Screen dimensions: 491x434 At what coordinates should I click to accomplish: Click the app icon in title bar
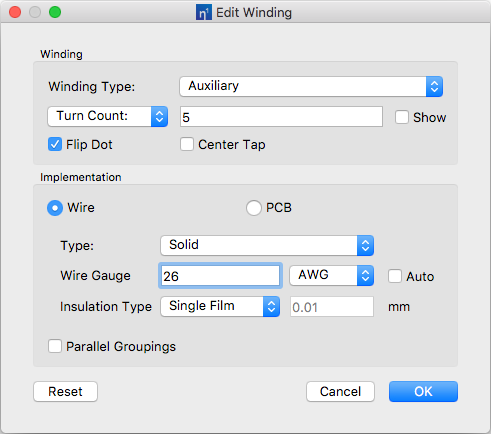point(204,13)
